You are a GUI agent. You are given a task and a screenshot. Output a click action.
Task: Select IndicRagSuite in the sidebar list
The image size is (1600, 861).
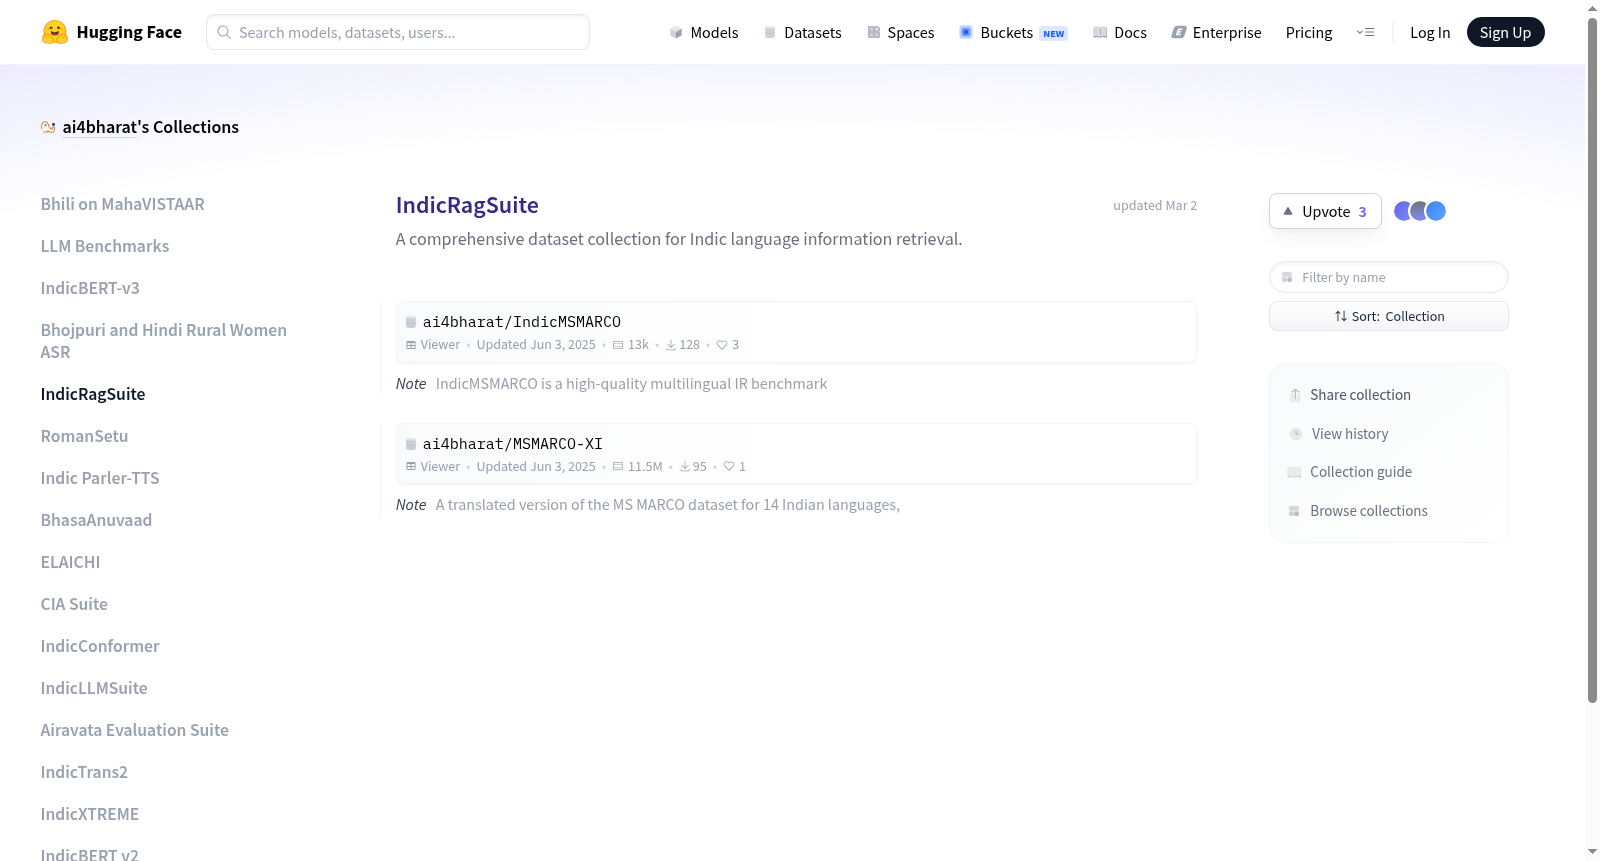click(x=93, y=394)
